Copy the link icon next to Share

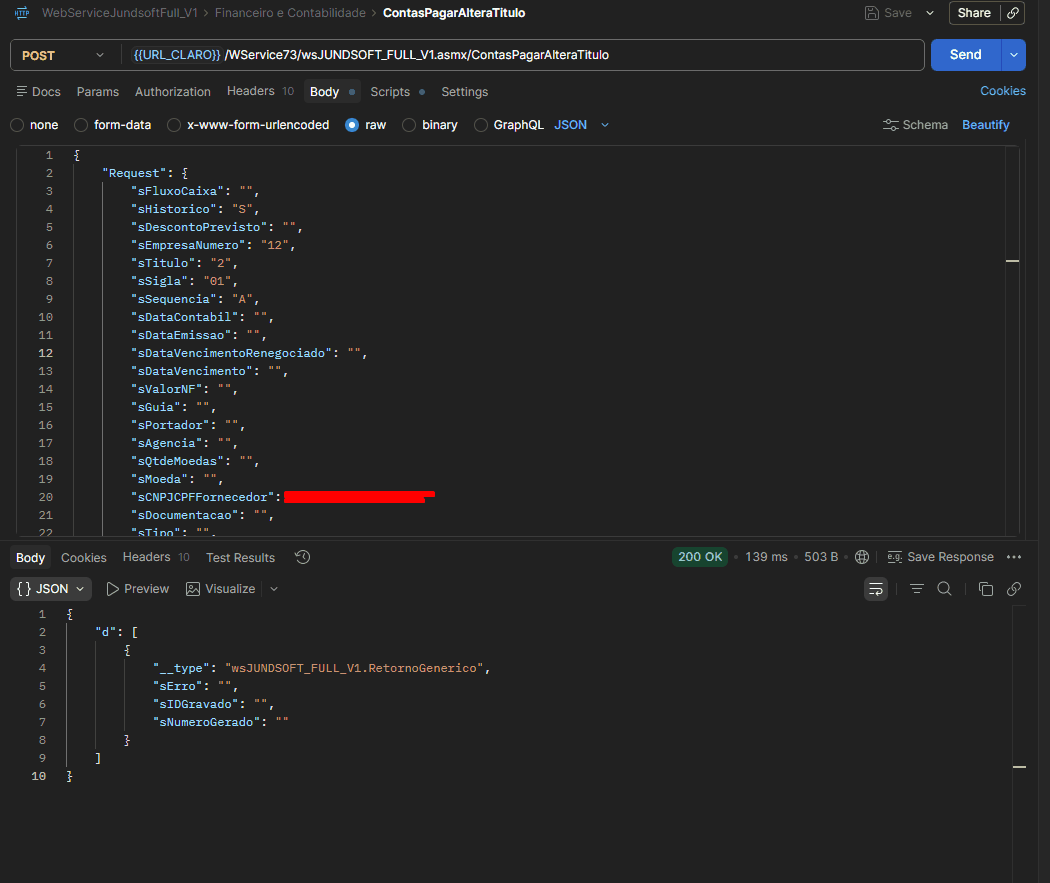[x=1013, y=13]
